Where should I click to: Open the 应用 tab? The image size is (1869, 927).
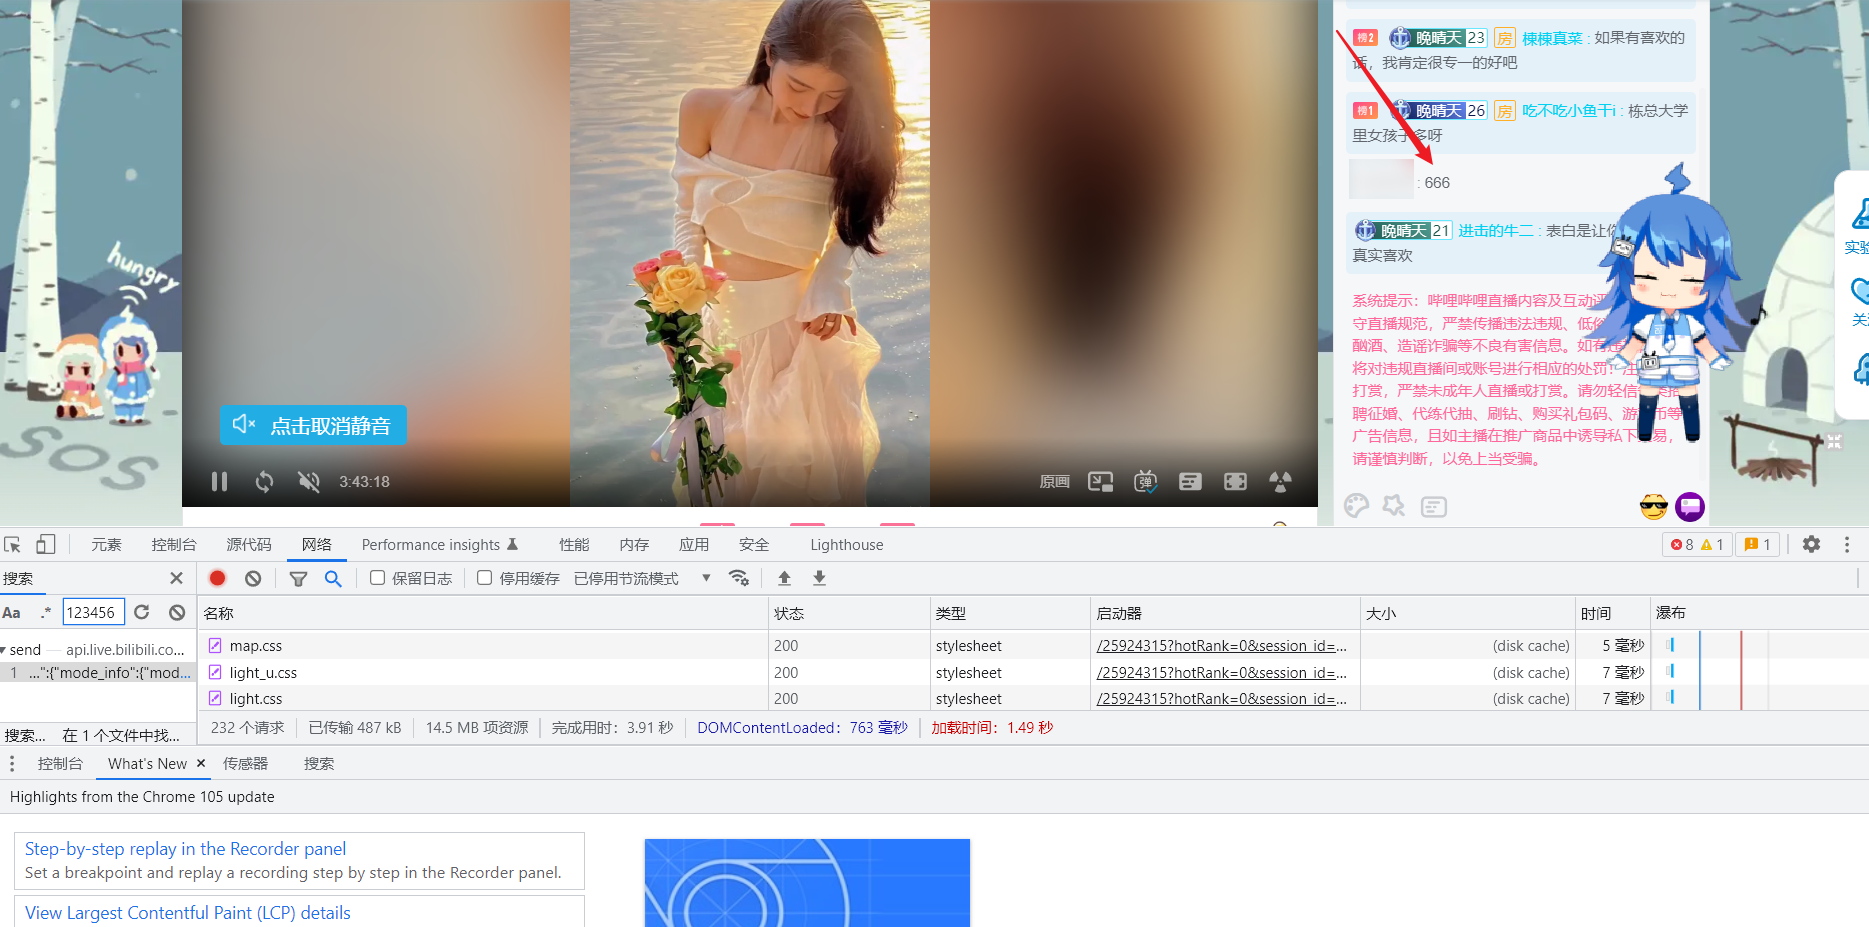tap(694, 545)
